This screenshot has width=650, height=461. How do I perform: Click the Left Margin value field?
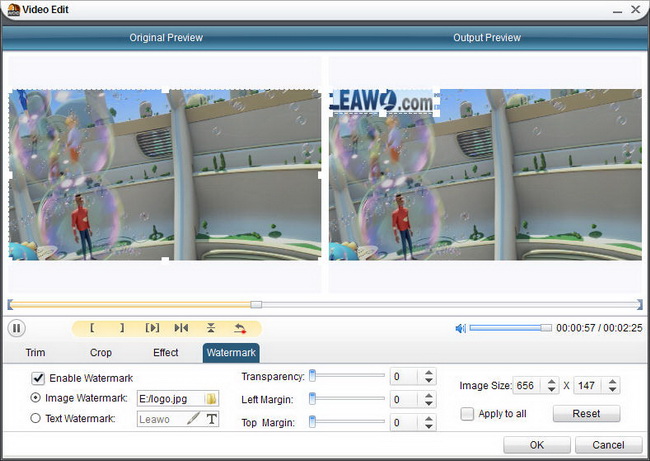[406, 400]
